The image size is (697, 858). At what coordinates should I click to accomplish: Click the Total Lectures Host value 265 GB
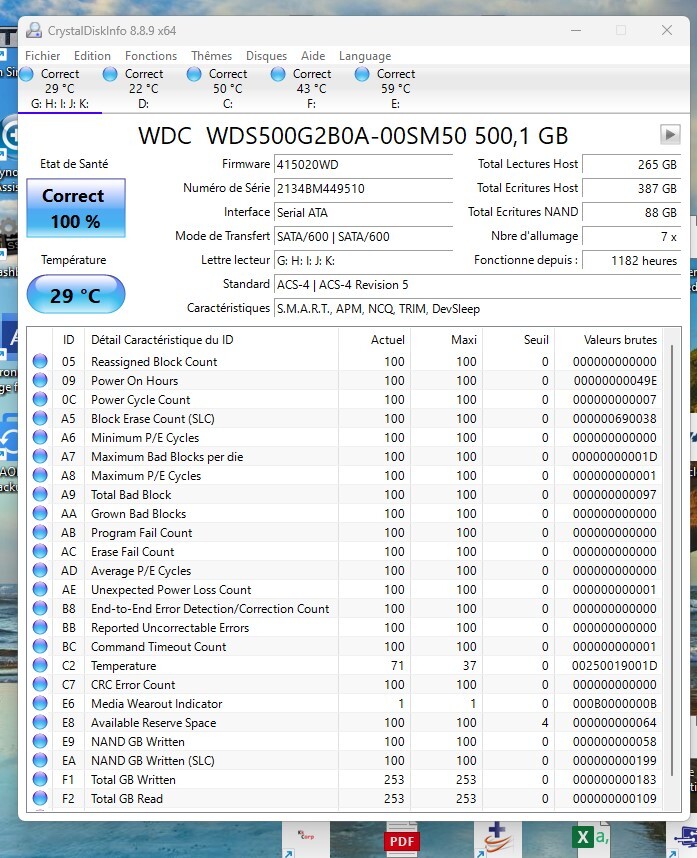click(x=631, y=165)
